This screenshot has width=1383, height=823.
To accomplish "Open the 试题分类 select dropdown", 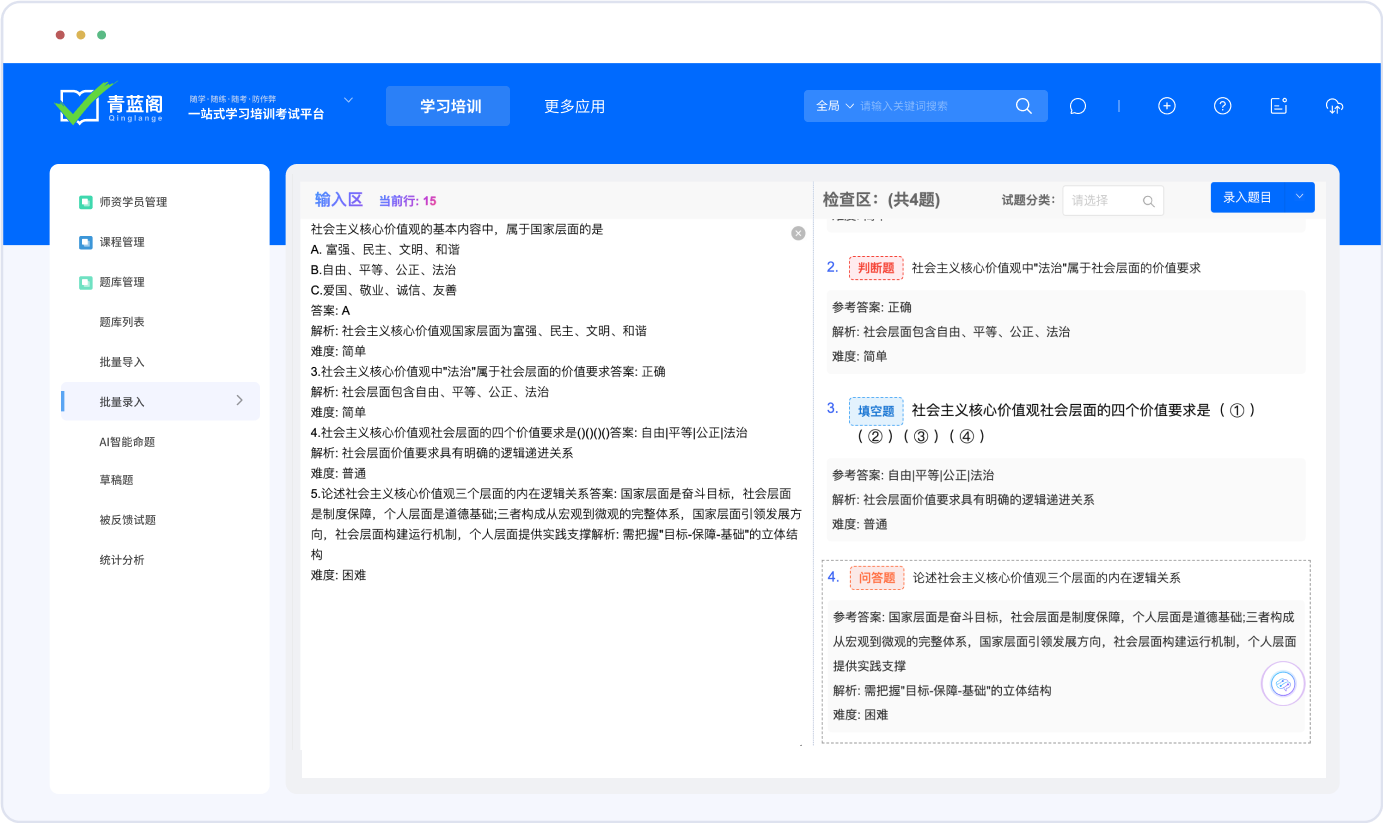I will [x=1112, y=200].
